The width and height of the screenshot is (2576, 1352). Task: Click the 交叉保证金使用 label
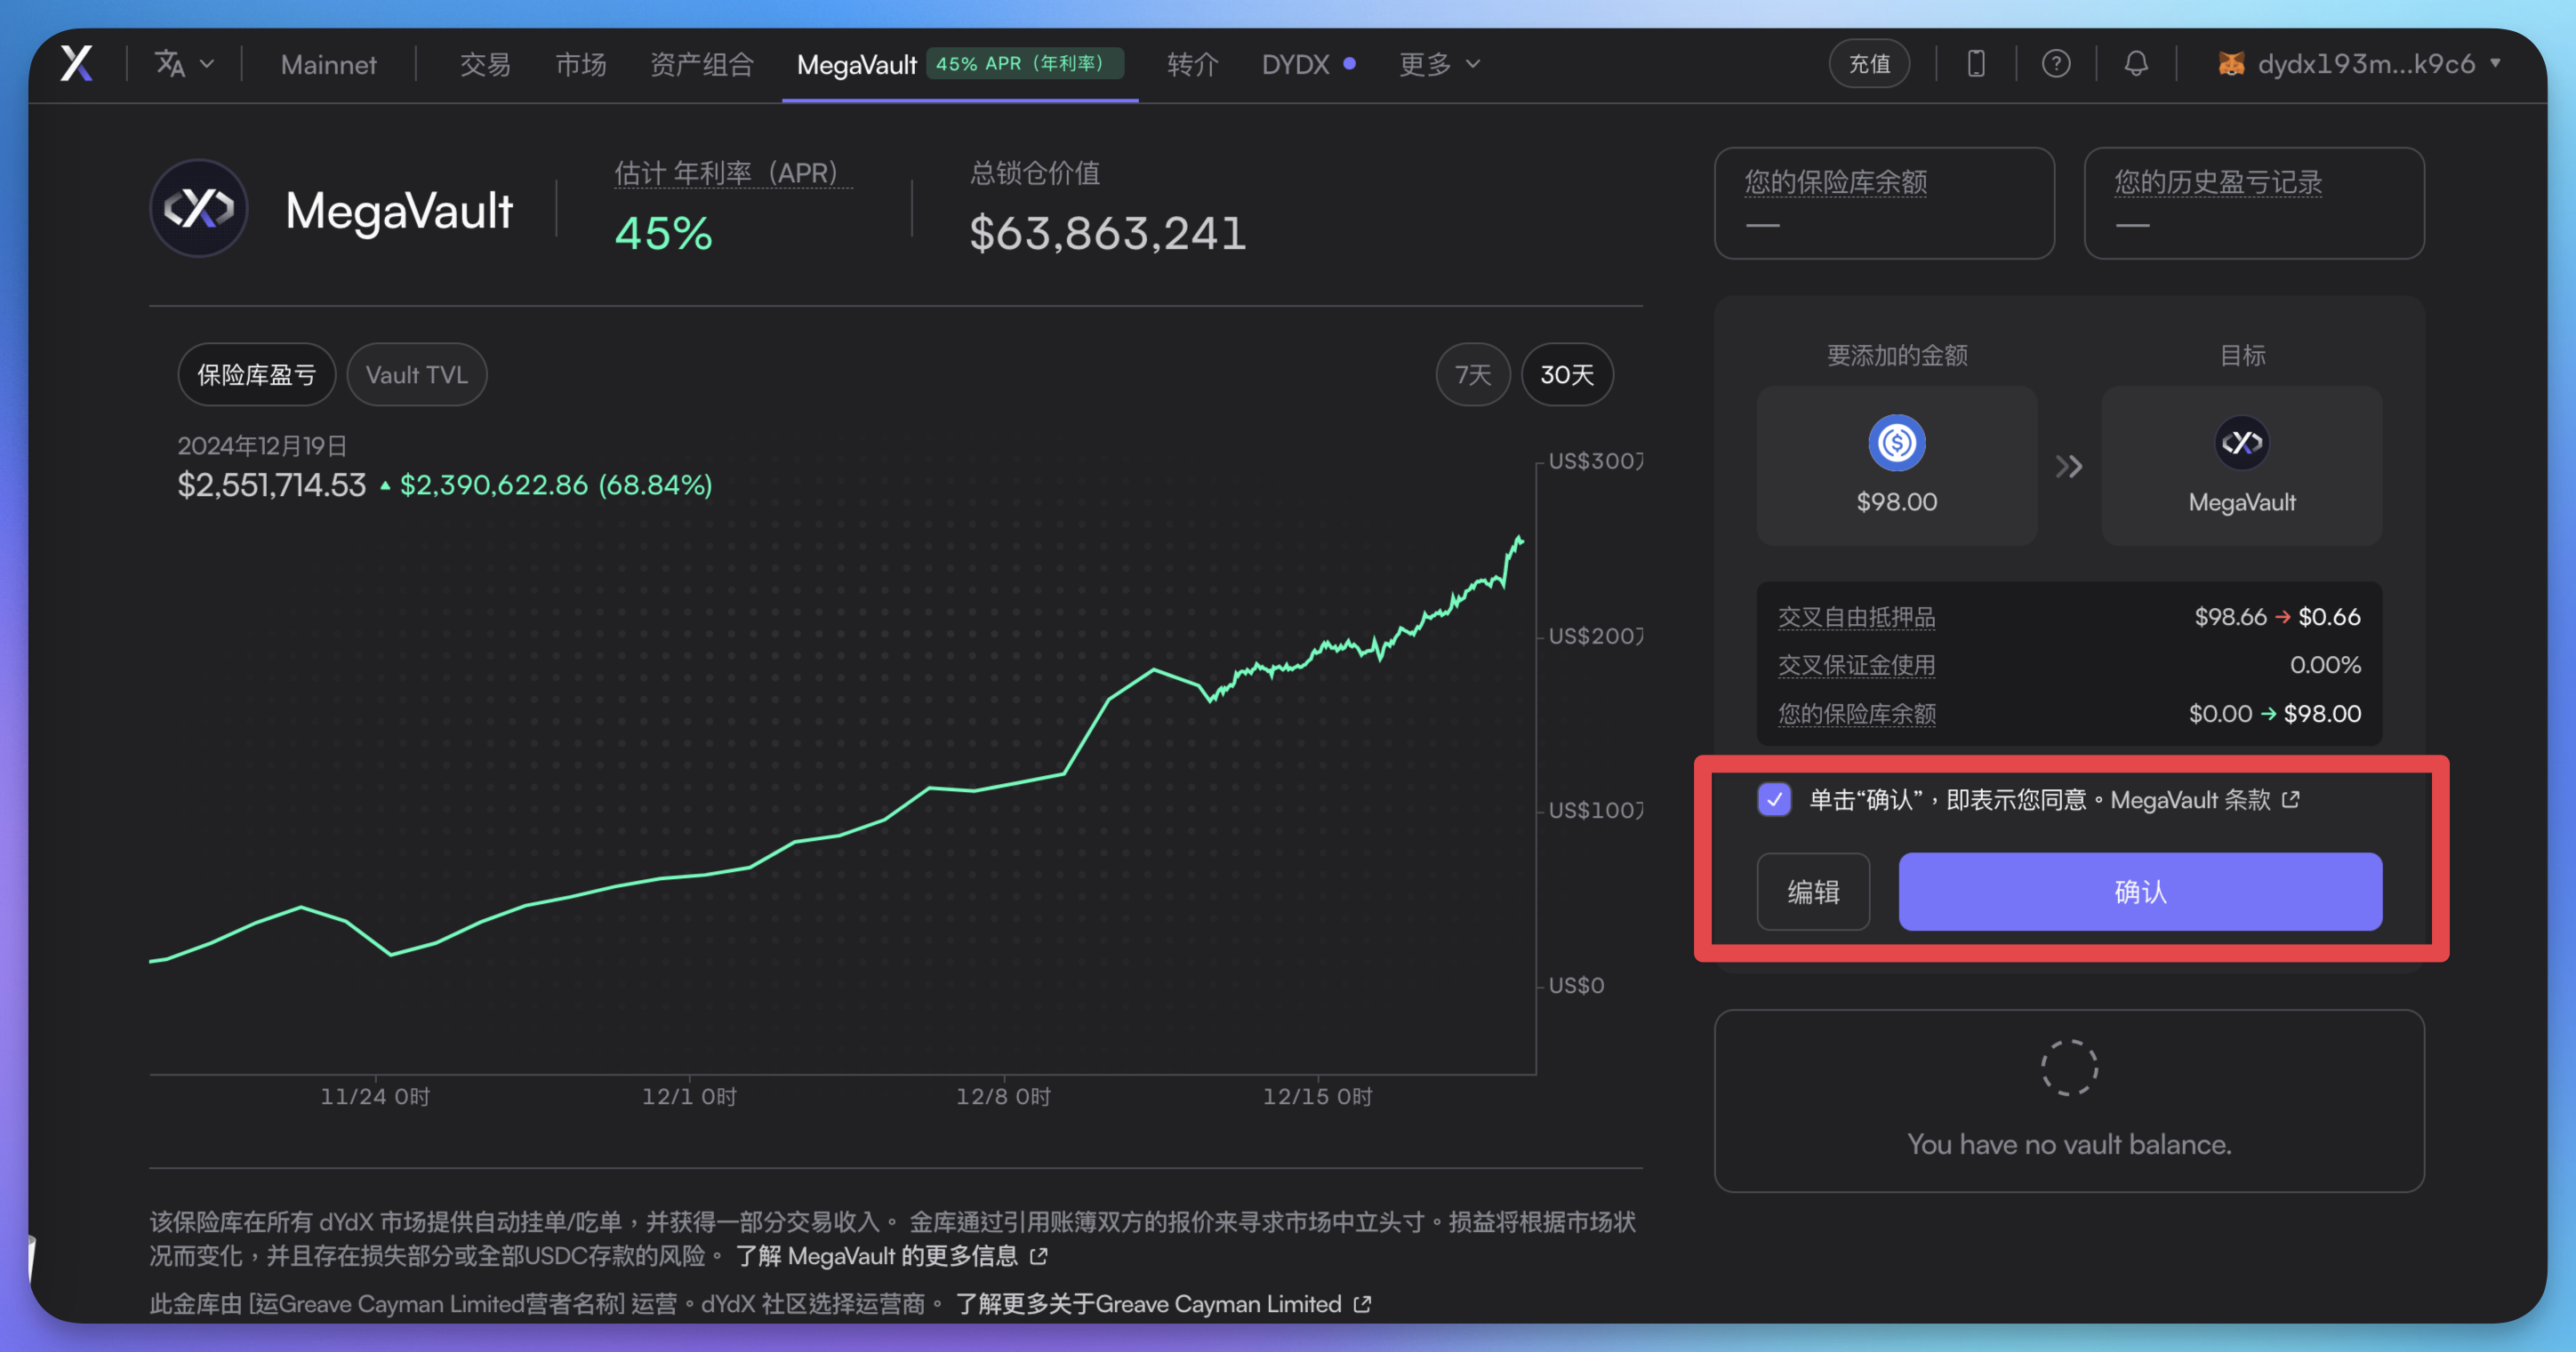pyautogui.click(x=1857, y=665)
